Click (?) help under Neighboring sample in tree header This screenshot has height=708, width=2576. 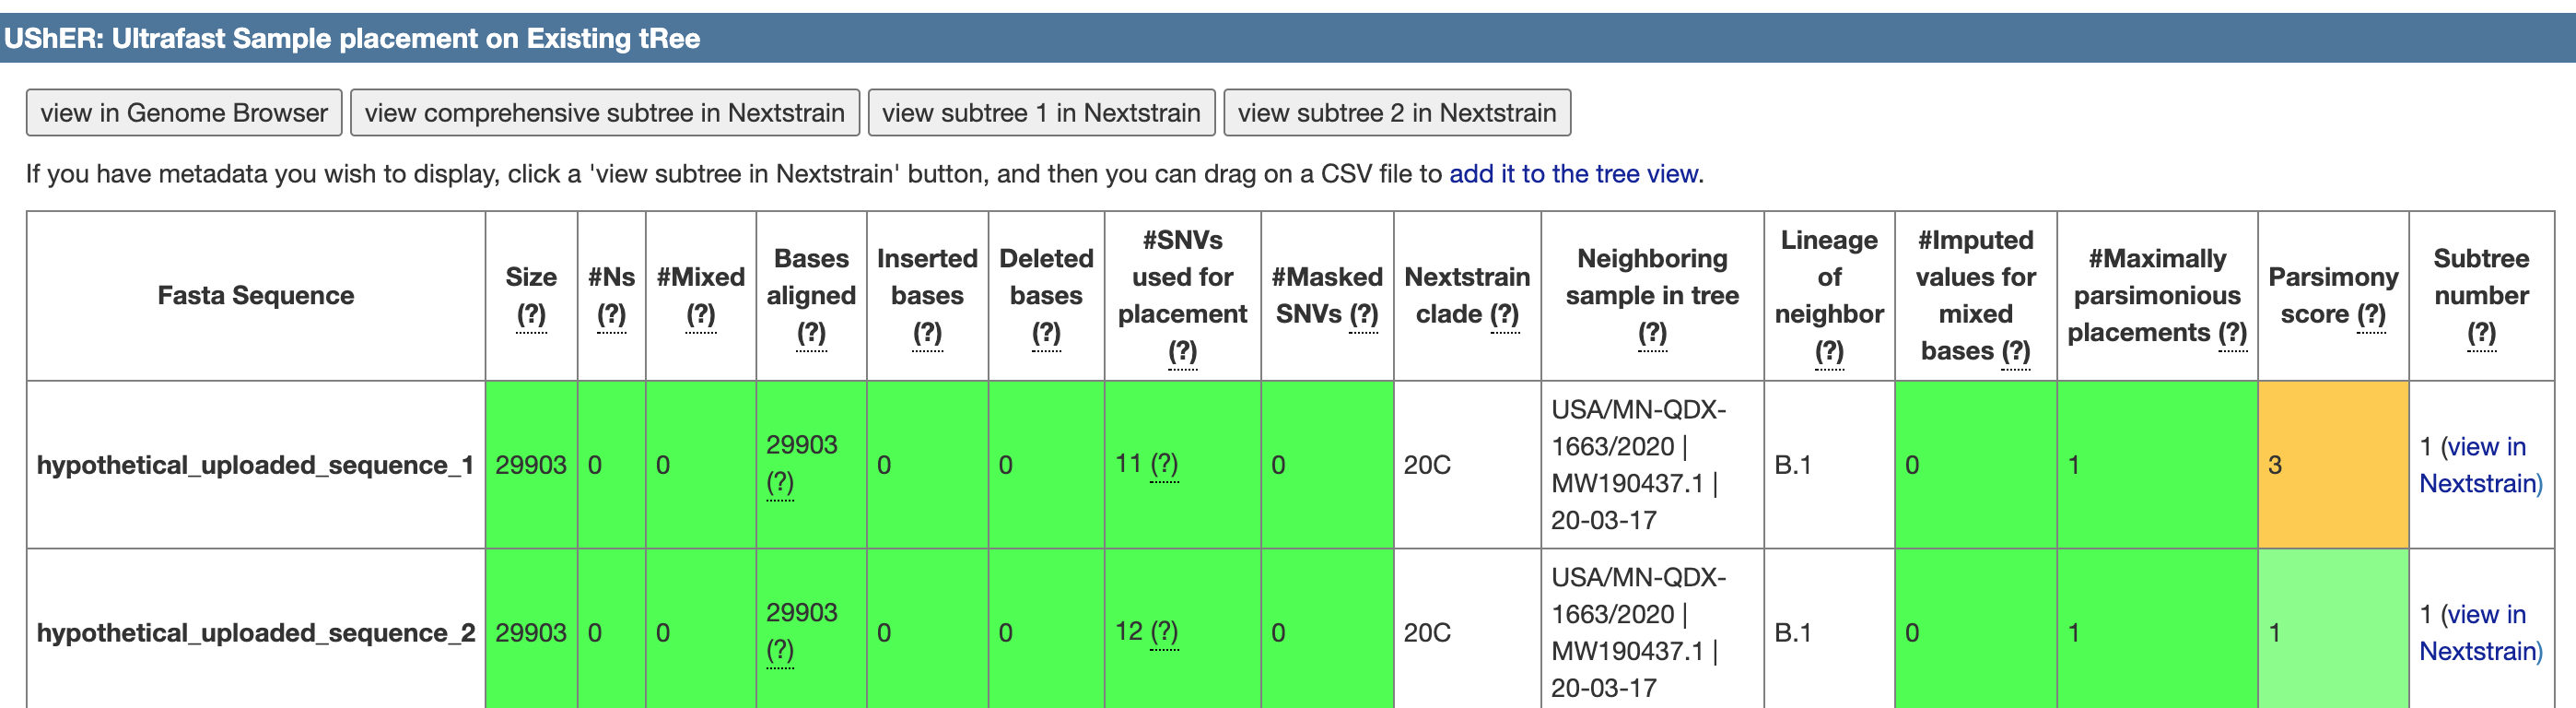tap(1652, 332)
